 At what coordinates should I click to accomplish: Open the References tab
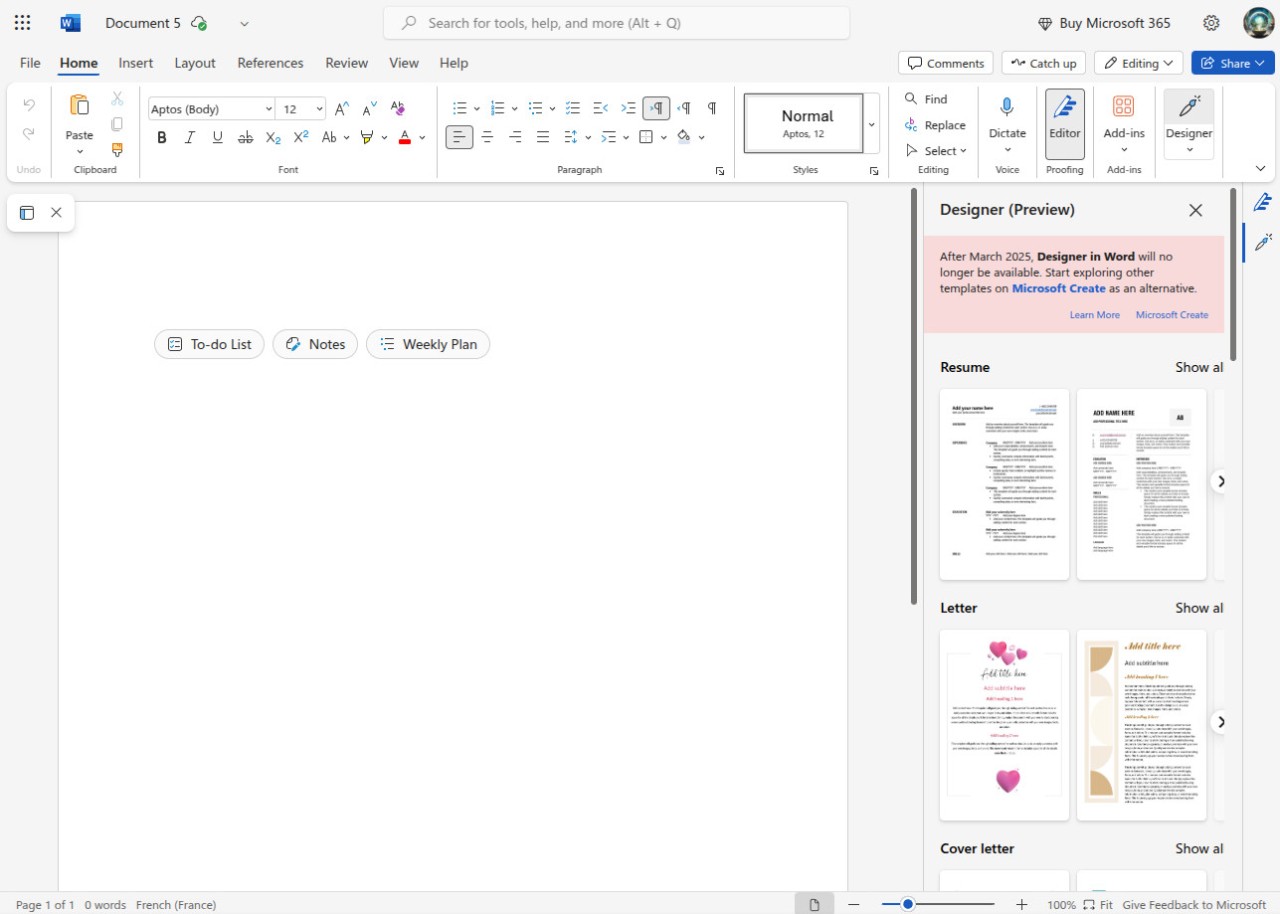coord(270,63)
